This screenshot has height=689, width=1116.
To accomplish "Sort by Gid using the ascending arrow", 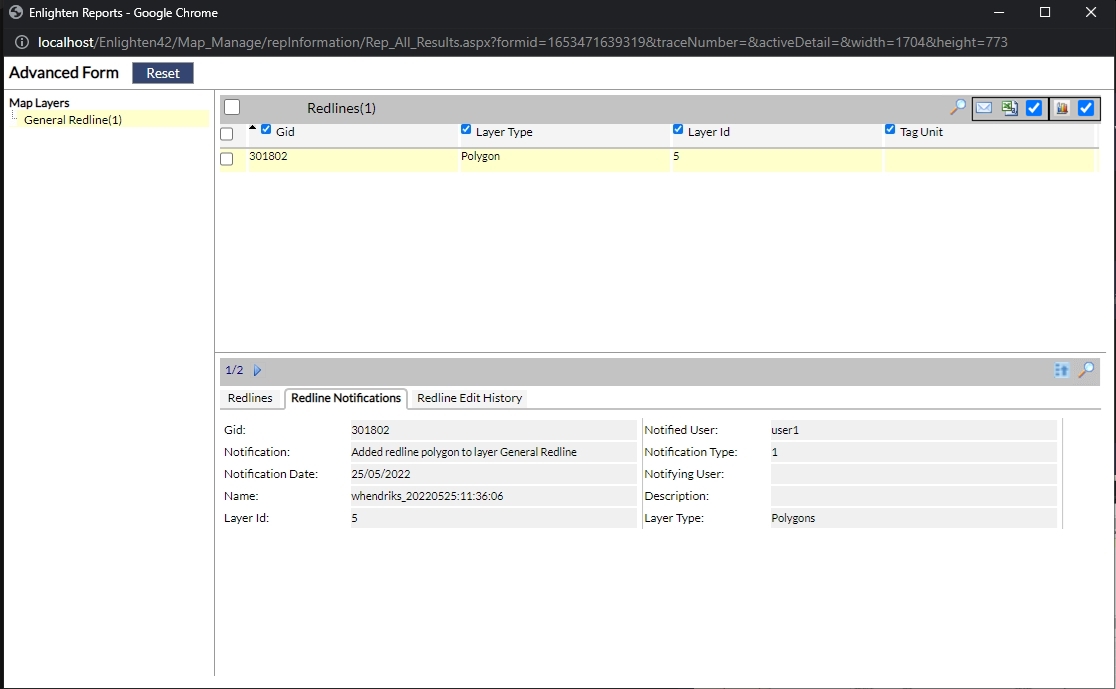I will point(253,128).
